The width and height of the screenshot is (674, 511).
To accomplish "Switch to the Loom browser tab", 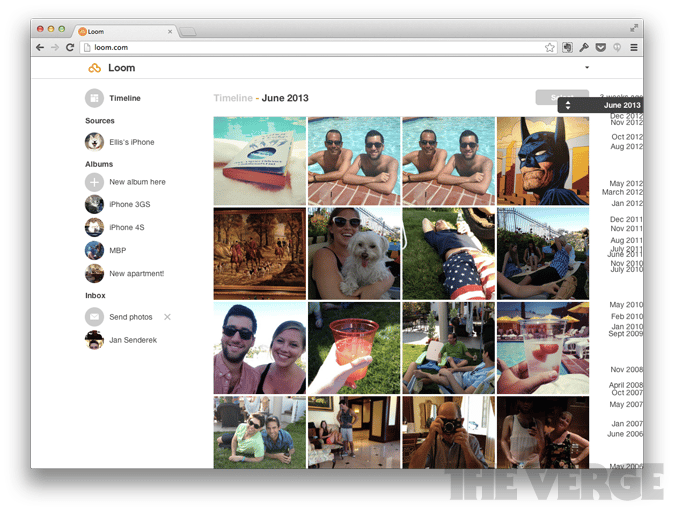I will 122,31.
